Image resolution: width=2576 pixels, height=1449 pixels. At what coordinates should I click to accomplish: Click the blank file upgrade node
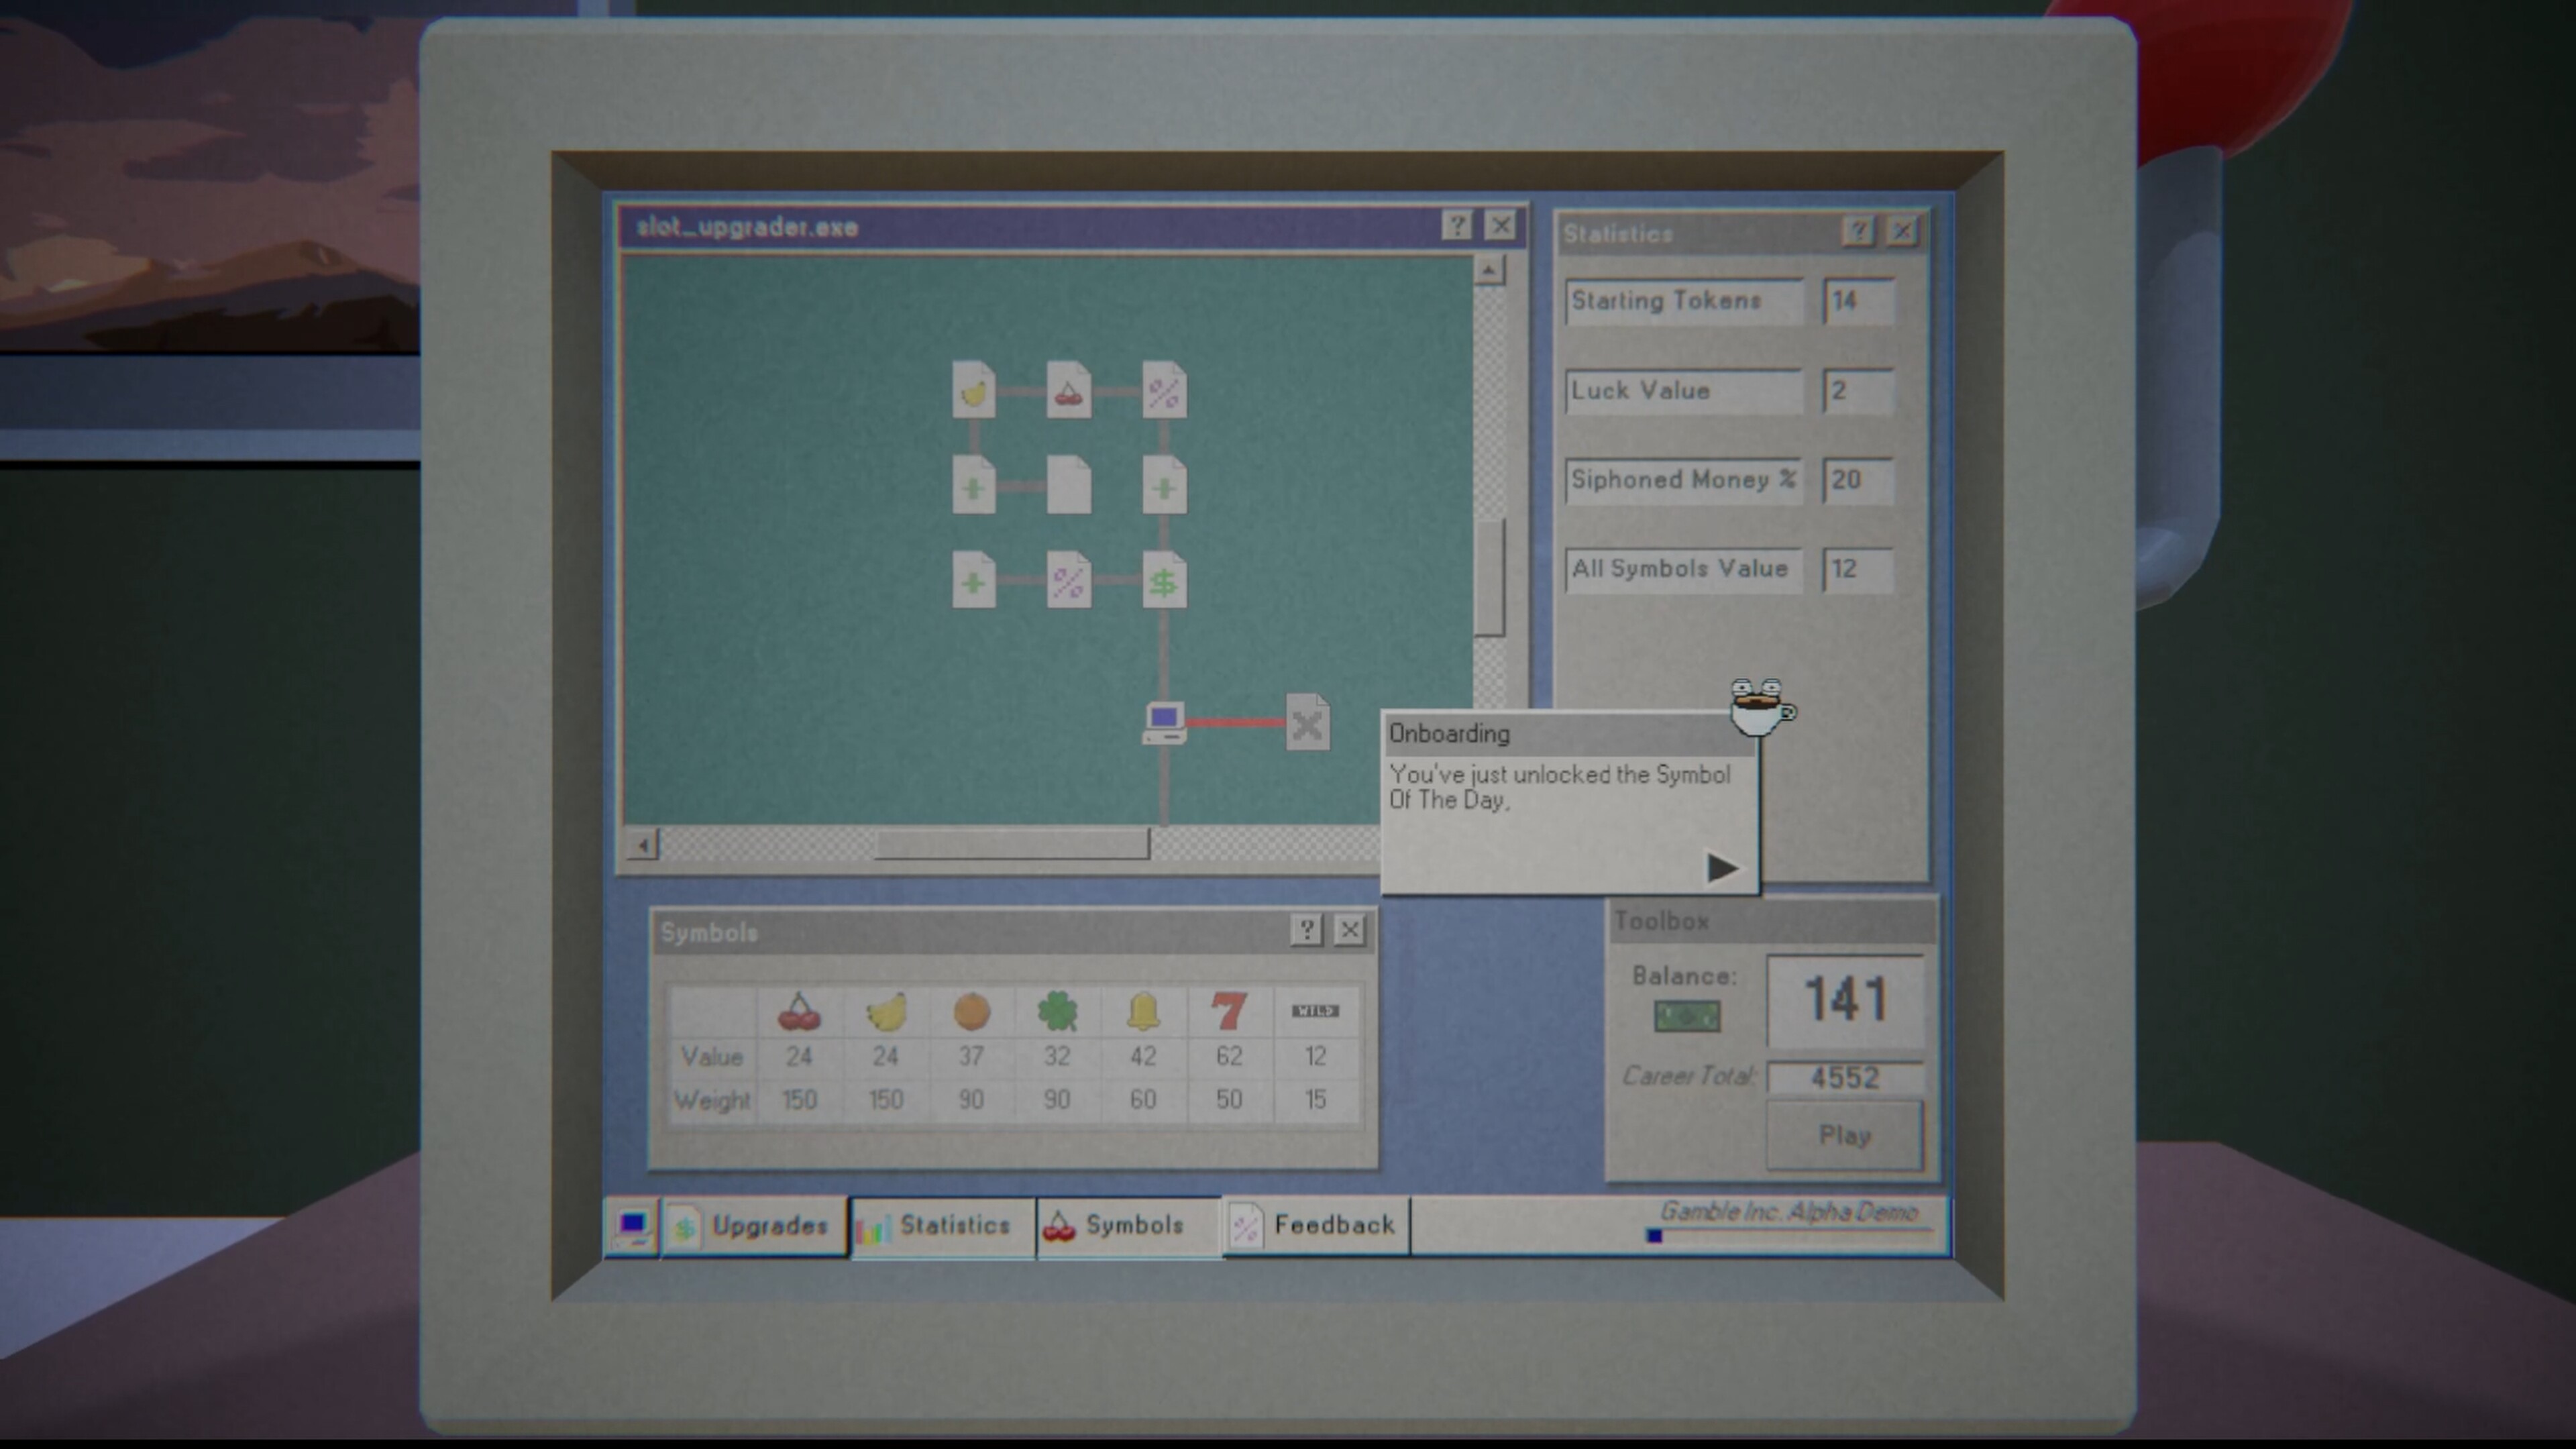tap(1068, 486)
